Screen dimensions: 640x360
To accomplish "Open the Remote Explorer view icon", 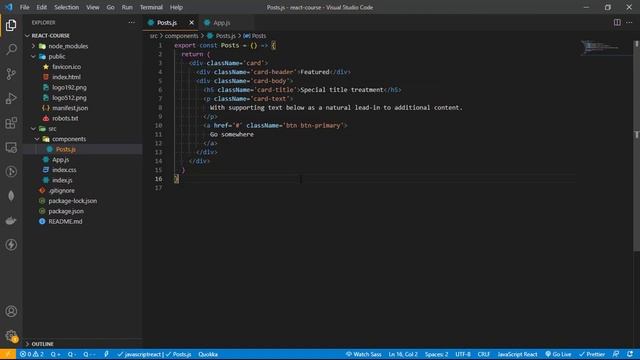I will pyautogui.click(x=11, y=147).
